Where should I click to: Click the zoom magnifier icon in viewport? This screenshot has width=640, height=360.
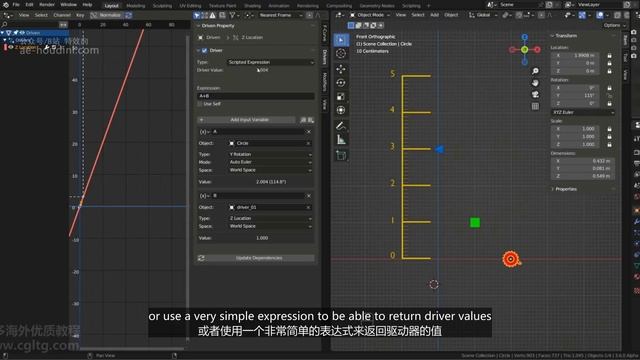[535, 71]
